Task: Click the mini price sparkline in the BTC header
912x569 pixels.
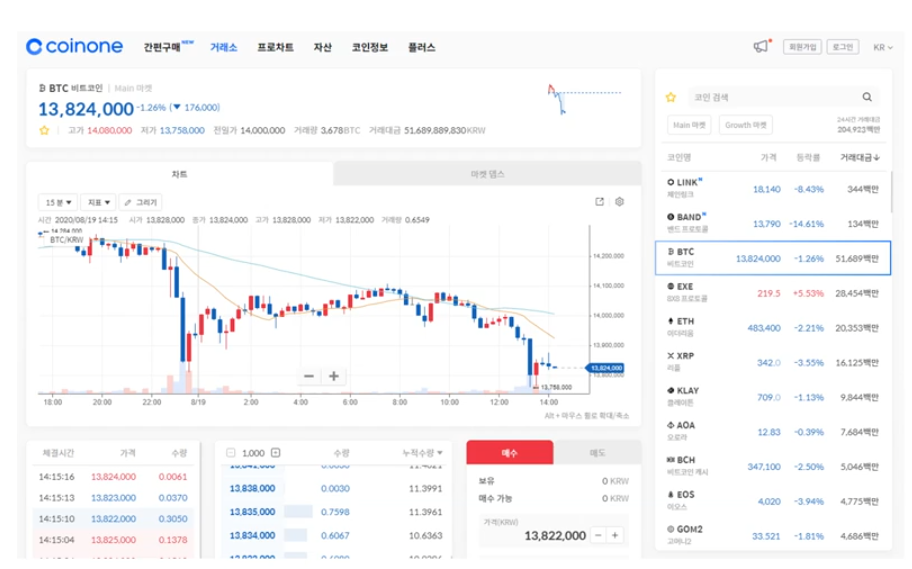Action: click(584, 99)
